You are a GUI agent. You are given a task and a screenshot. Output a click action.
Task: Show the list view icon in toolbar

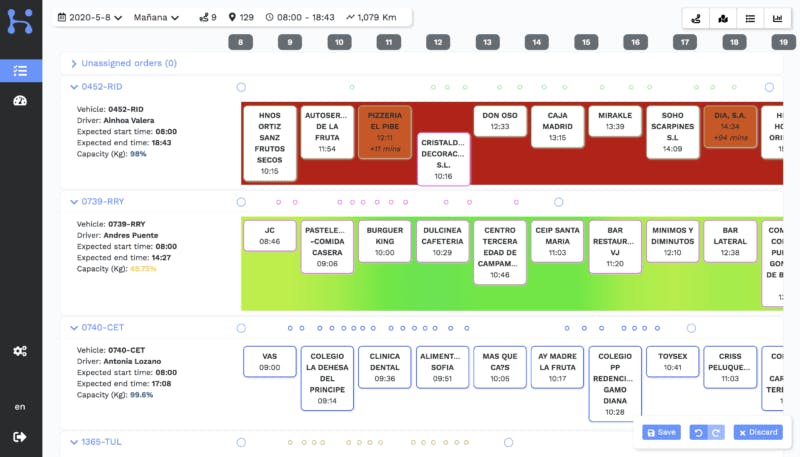tap(750, 18)
